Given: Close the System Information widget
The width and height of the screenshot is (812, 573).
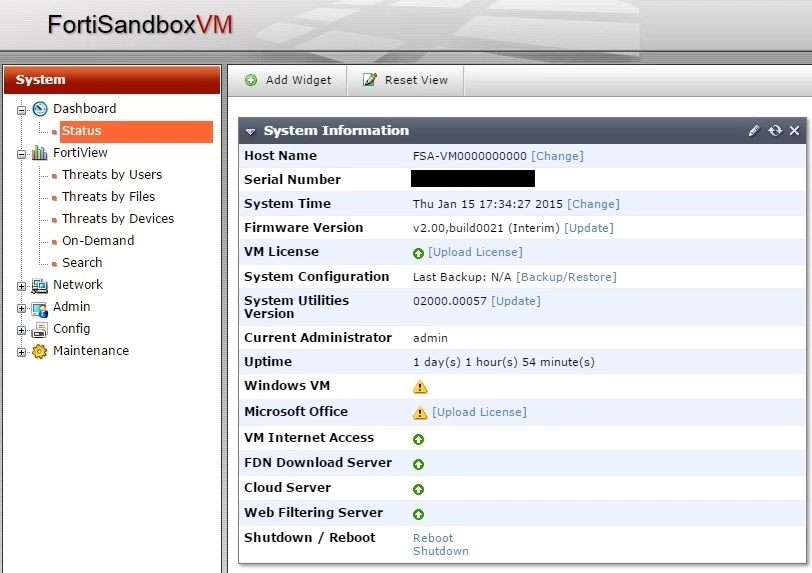Looking at the screenshot, I should [x=794, y=131].
